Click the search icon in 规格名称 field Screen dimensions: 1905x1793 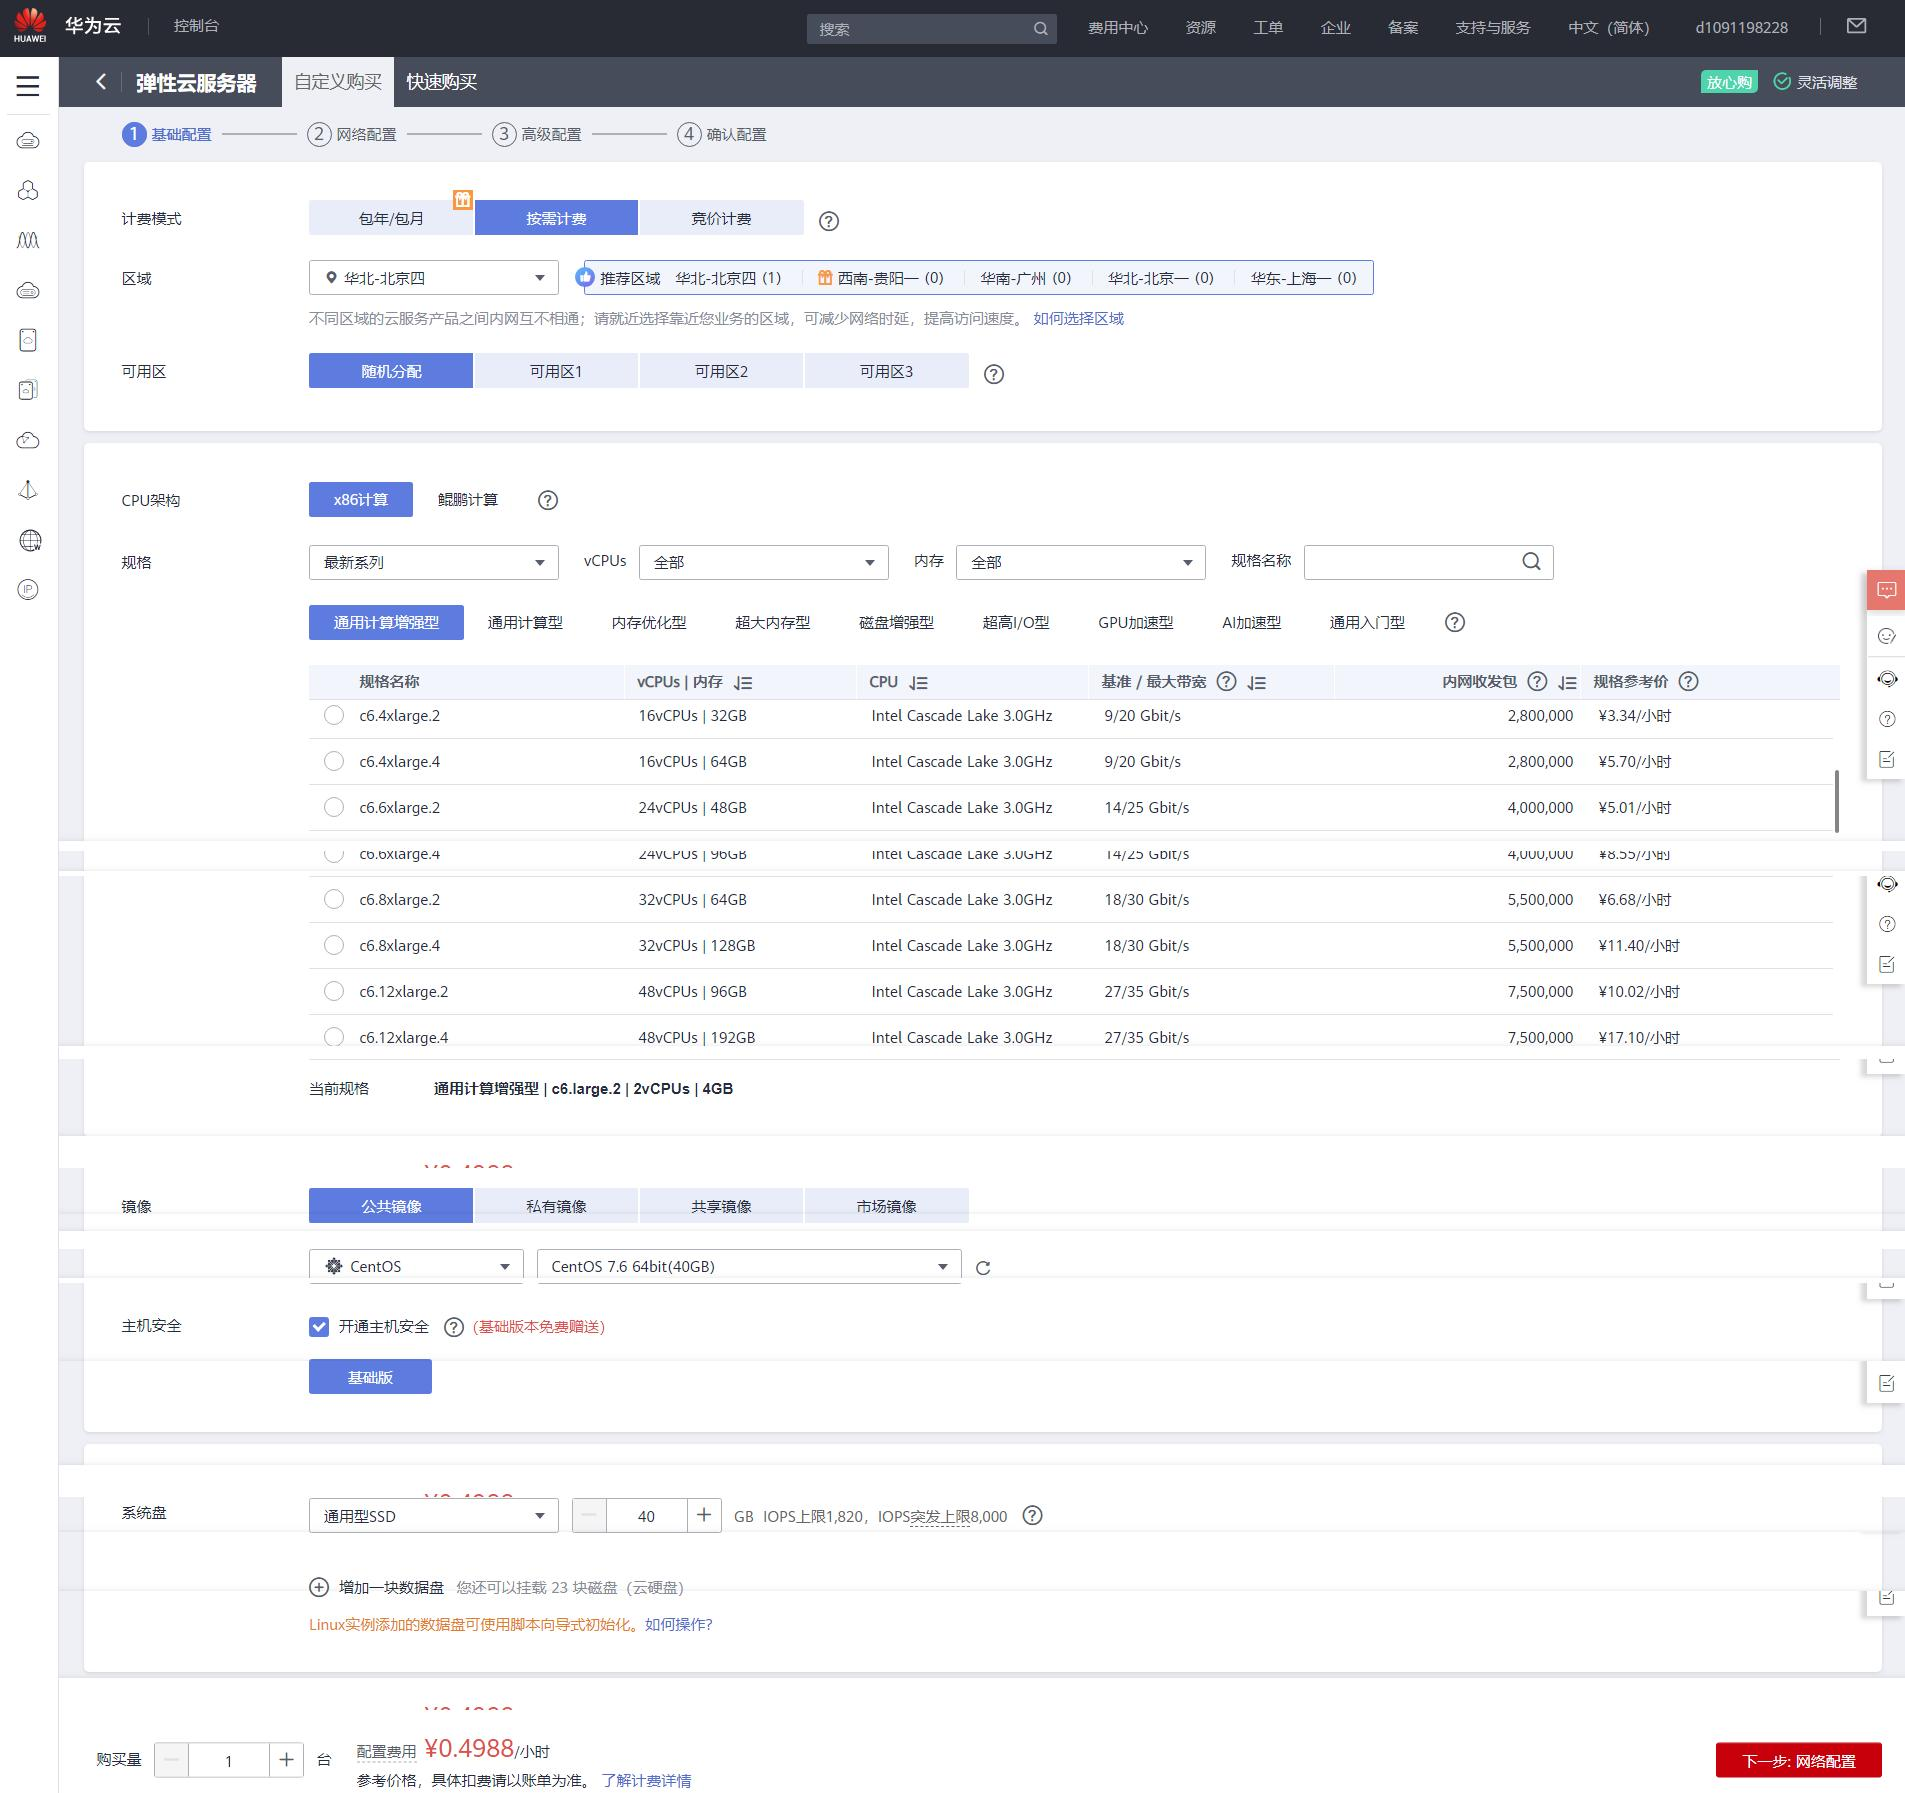click(1531, 562)
